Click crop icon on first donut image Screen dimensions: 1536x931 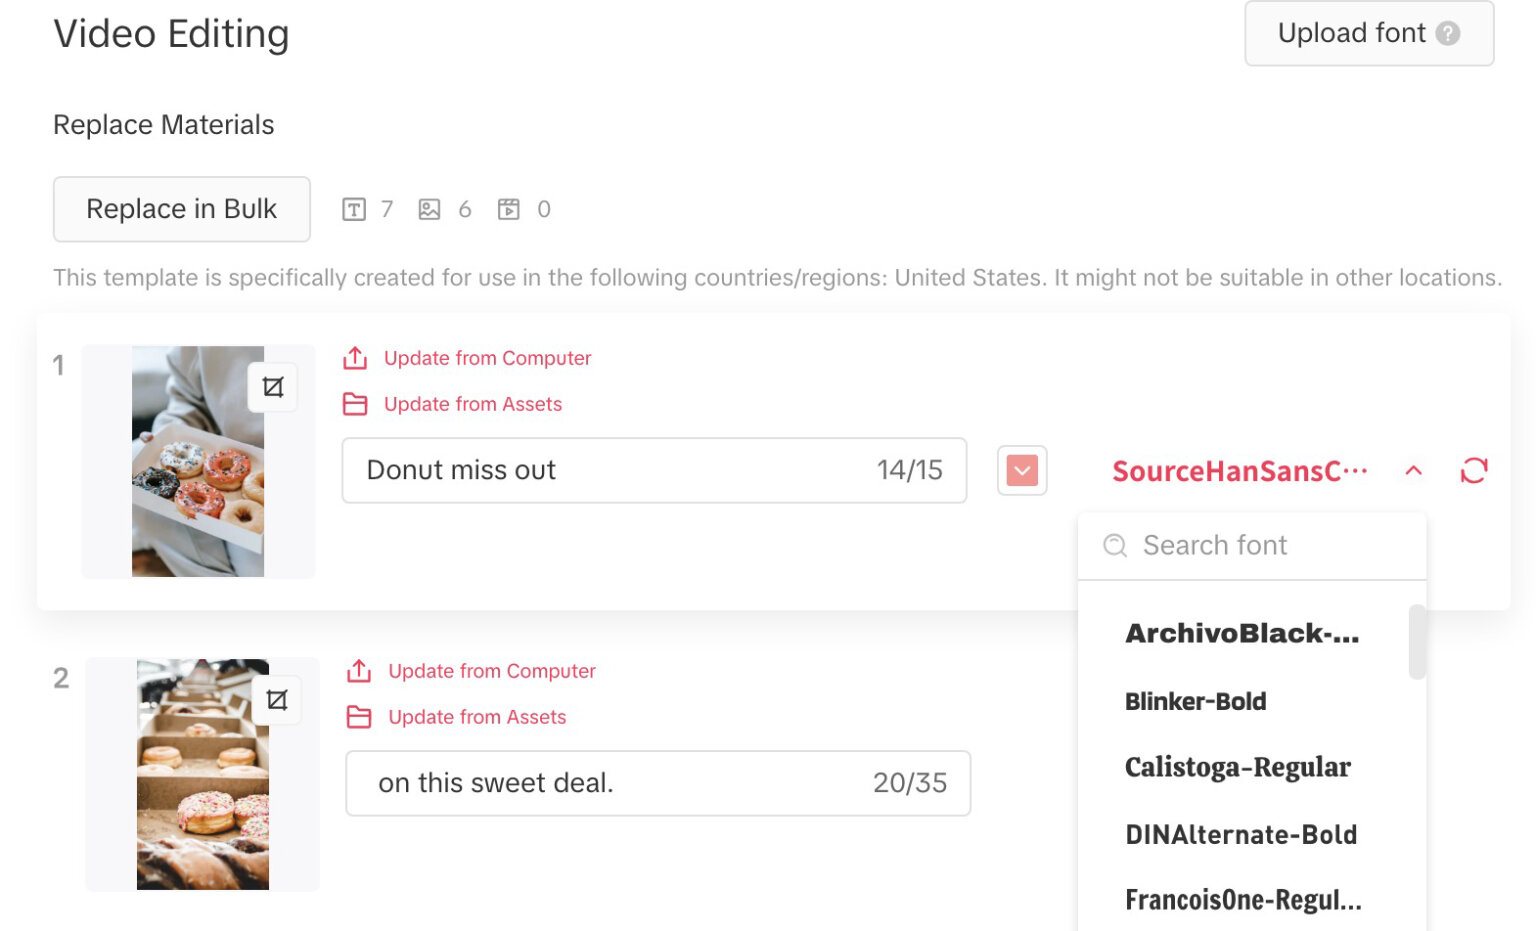273,387
